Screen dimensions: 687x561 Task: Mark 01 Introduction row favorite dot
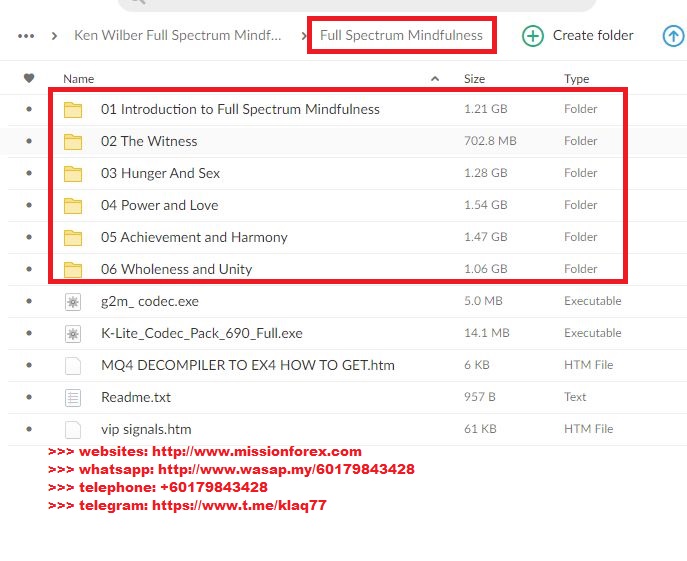29,109
